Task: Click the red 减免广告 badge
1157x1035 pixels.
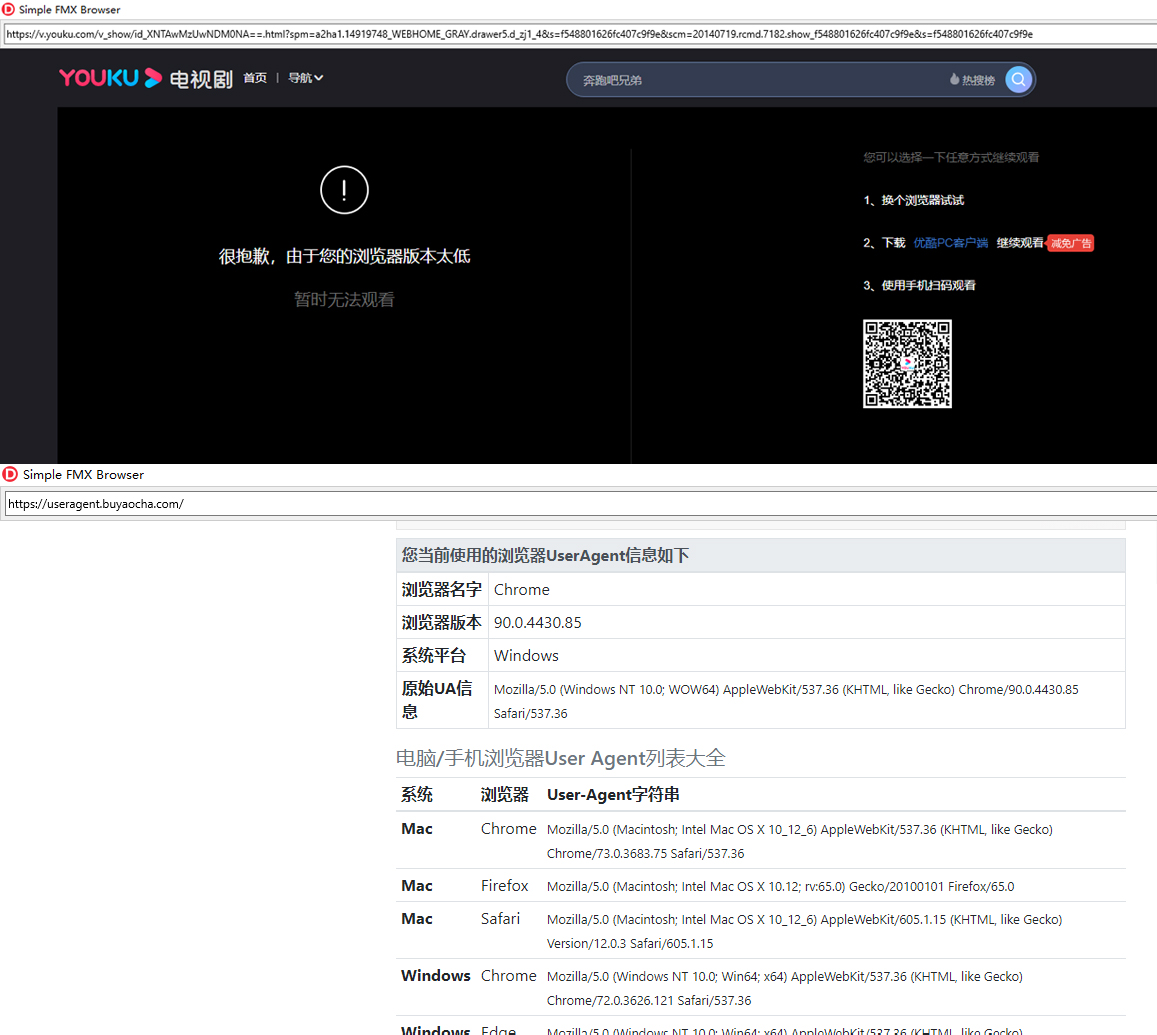Action: (x=1071, y=243)
